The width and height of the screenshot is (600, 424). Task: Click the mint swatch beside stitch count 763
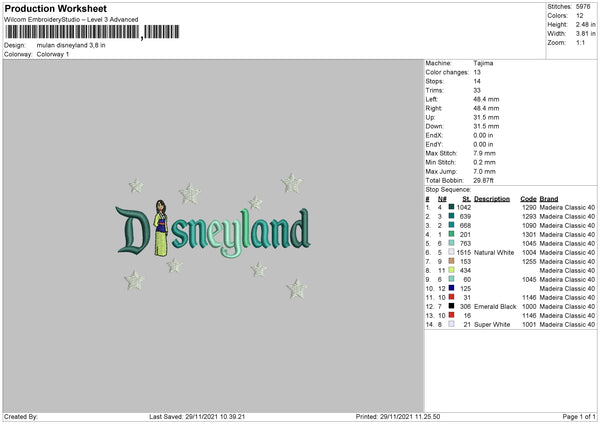pos(451,243)
